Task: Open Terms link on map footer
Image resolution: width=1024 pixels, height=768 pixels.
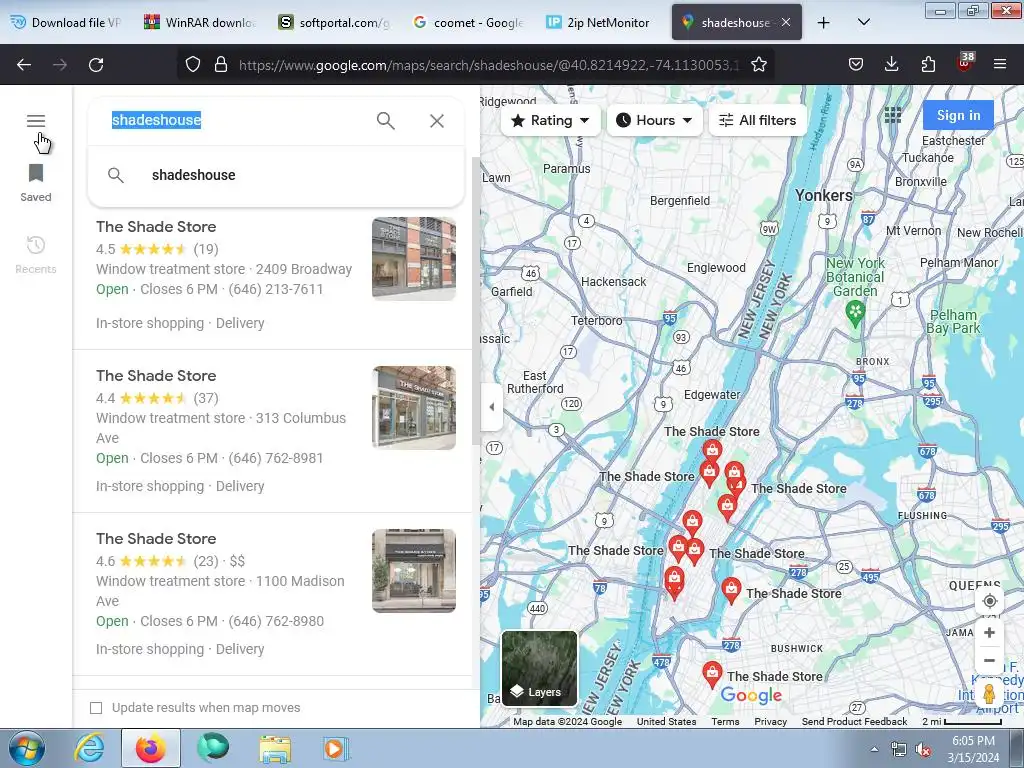Action: (x=725, y=722)
